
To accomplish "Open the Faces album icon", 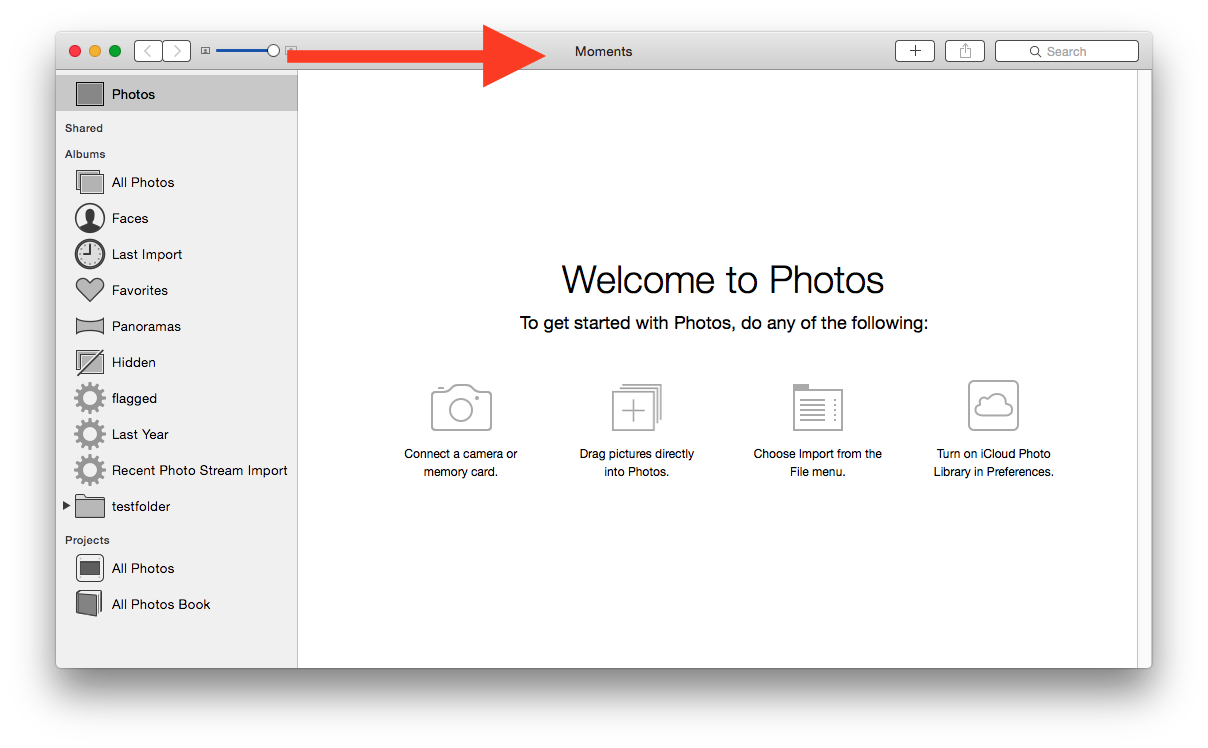I will click(90, 218).
